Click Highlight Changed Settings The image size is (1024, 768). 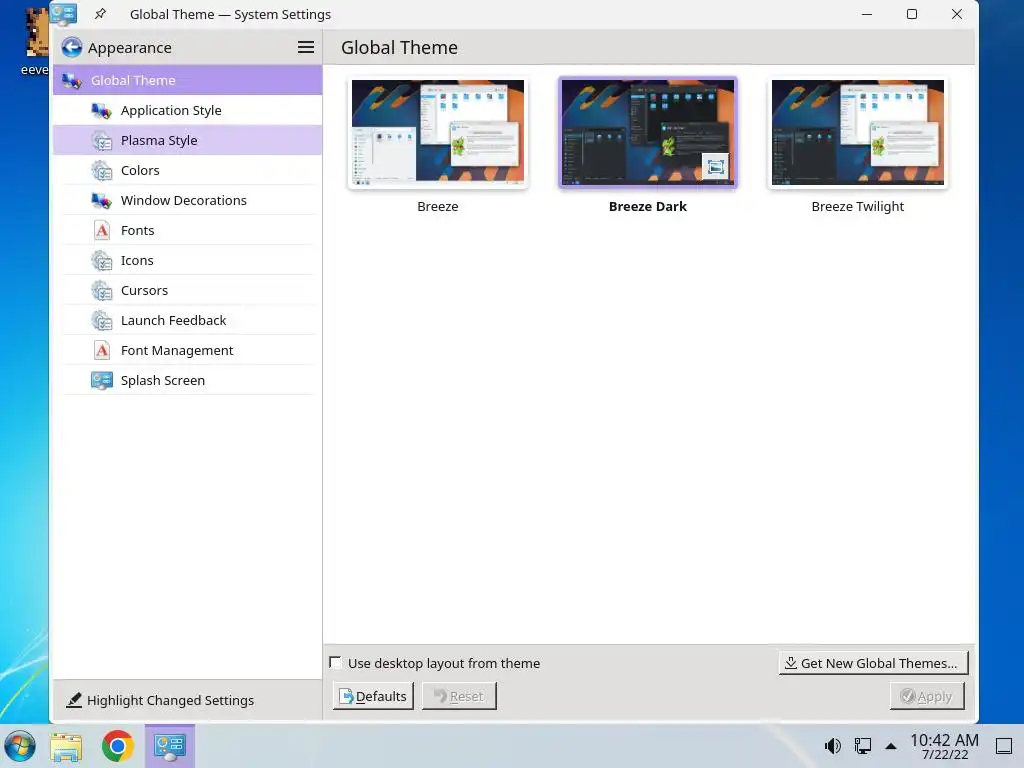coord(160,700)
